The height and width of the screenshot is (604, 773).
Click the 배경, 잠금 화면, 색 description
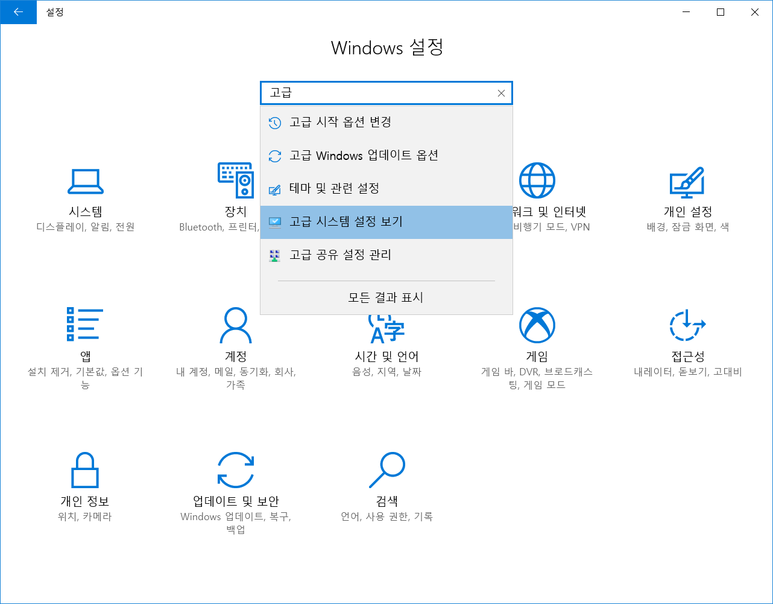pos(688,227)
